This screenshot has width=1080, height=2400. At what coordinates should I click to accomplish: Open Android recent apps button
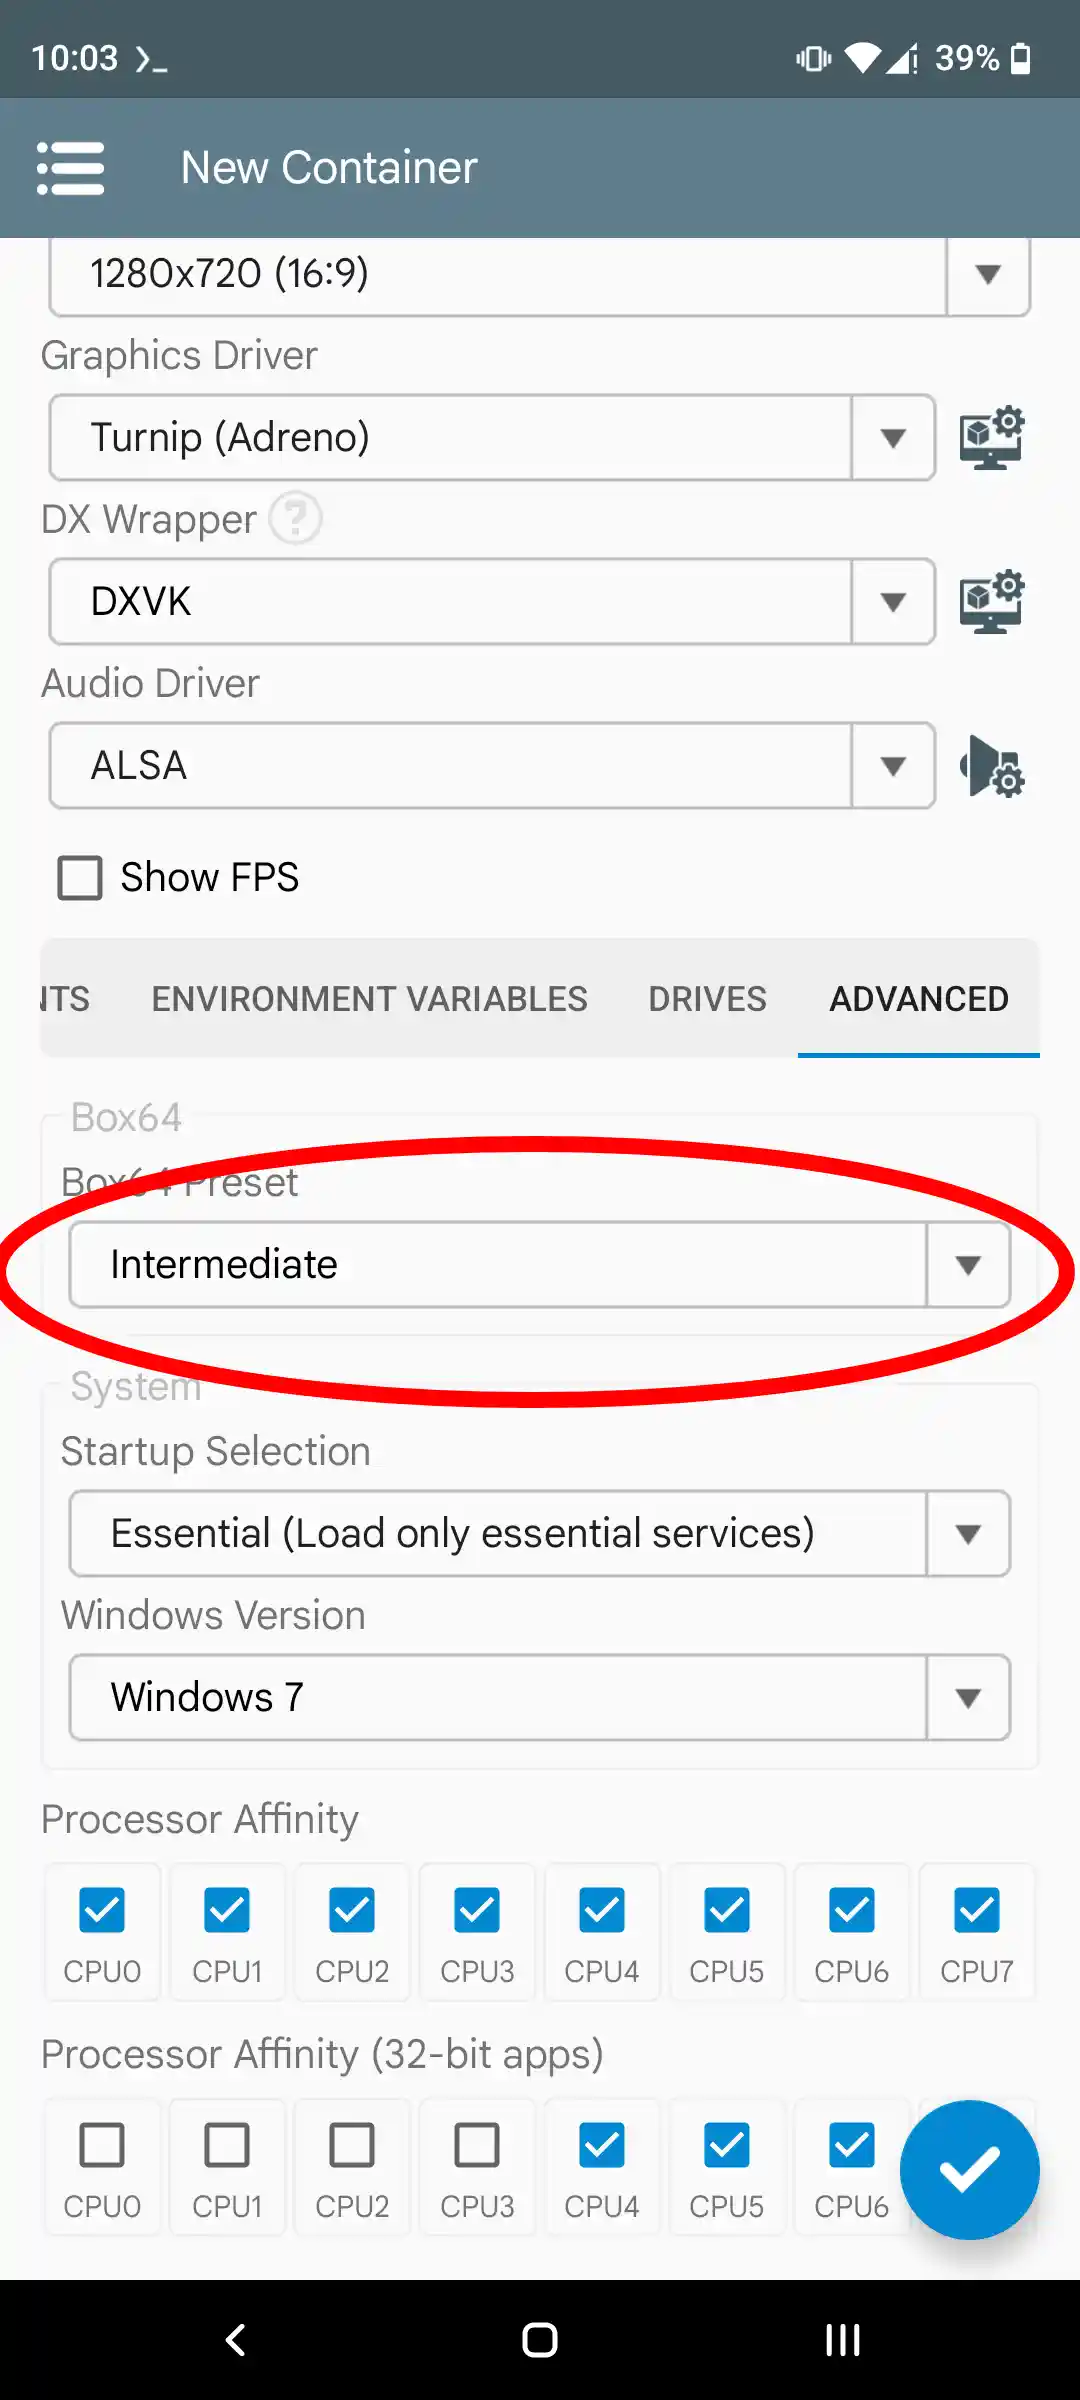842,2340
